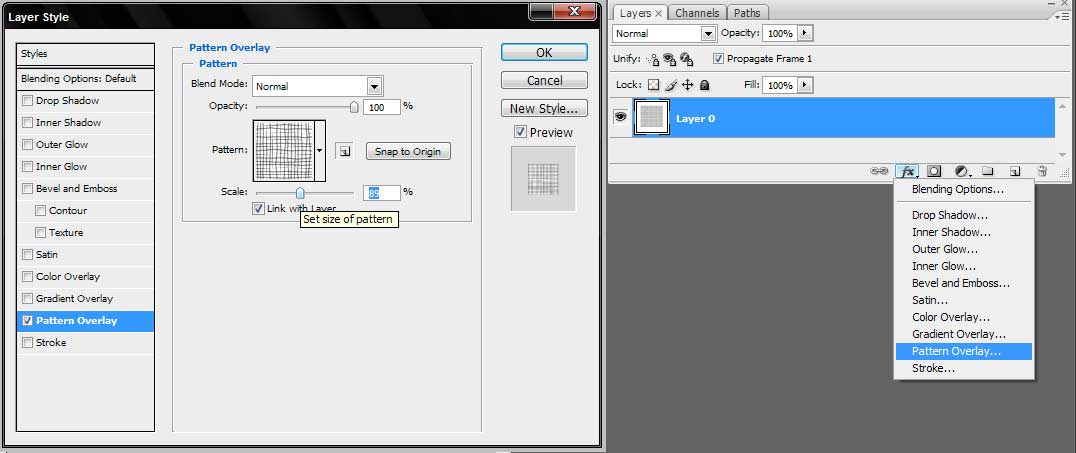Click the Create new layer icon

coord(1014,172)
